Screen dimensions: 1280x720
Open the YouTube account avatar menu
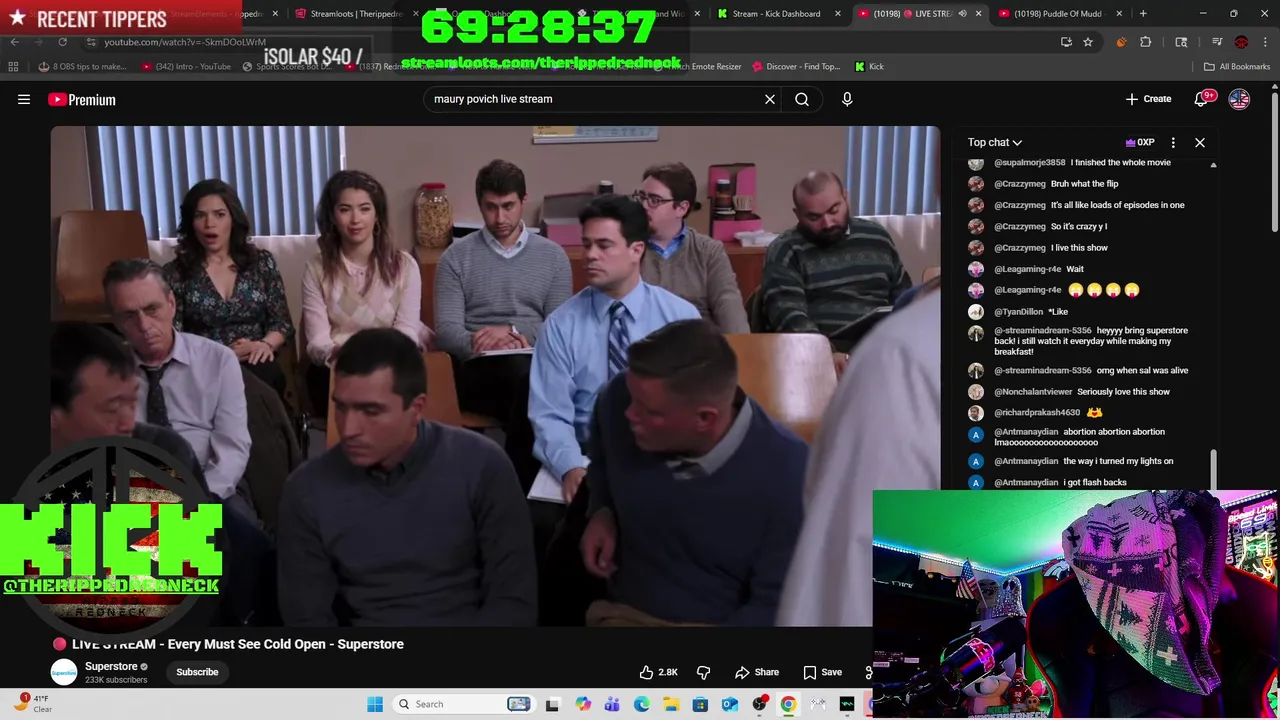pos(1239,99)
